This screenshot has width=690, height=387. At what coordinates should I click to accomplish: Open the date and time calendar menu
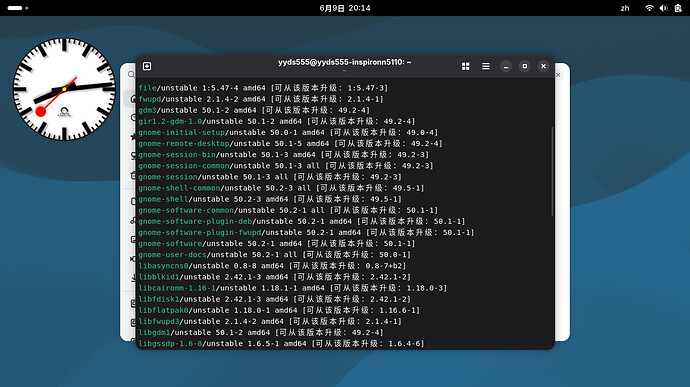pyautogui.click(x=345, y=8)
